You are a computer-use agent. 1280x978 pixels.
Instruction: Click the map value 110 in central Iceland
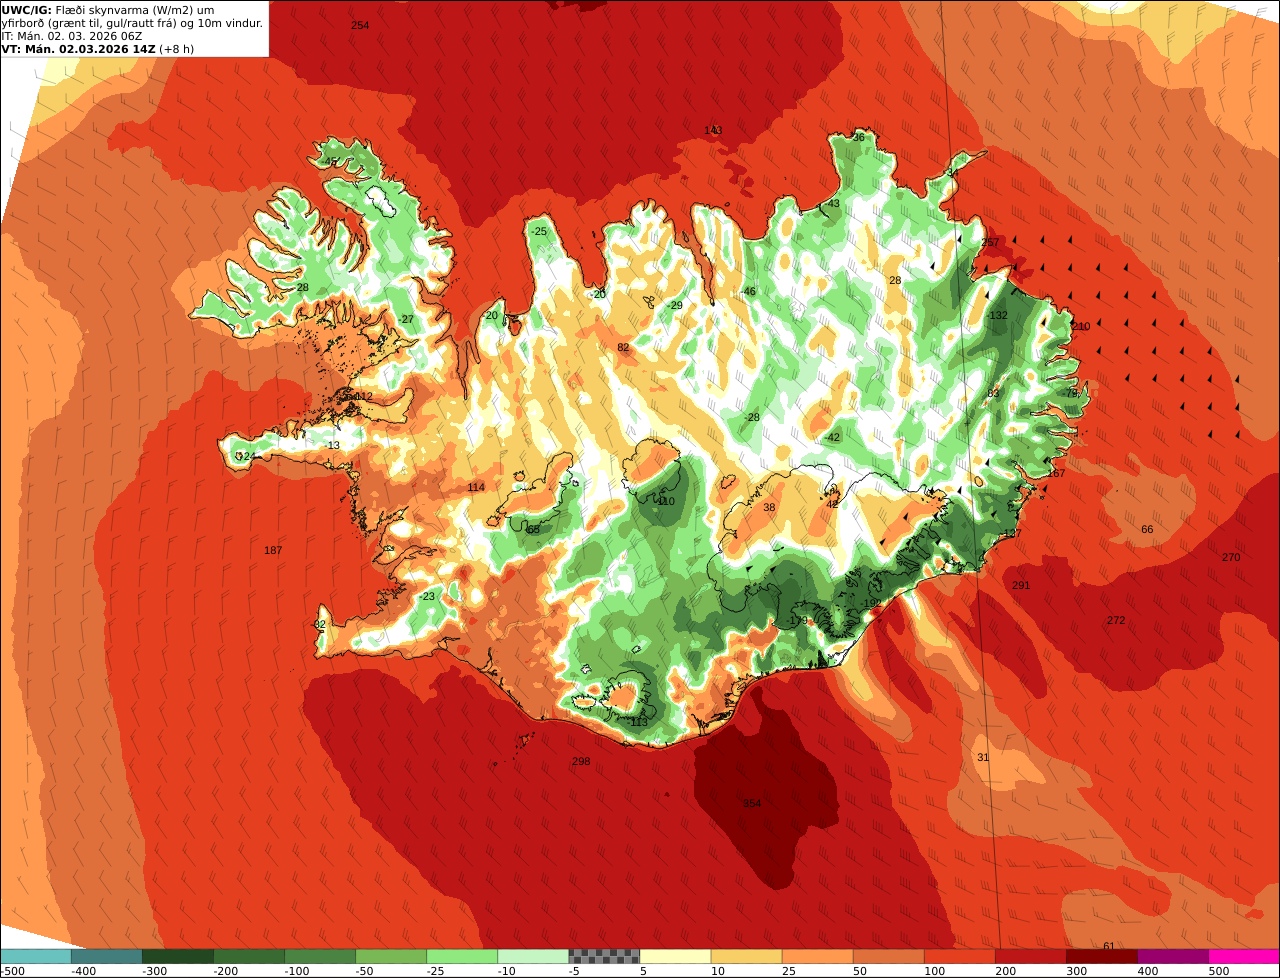tap(666, 501)
